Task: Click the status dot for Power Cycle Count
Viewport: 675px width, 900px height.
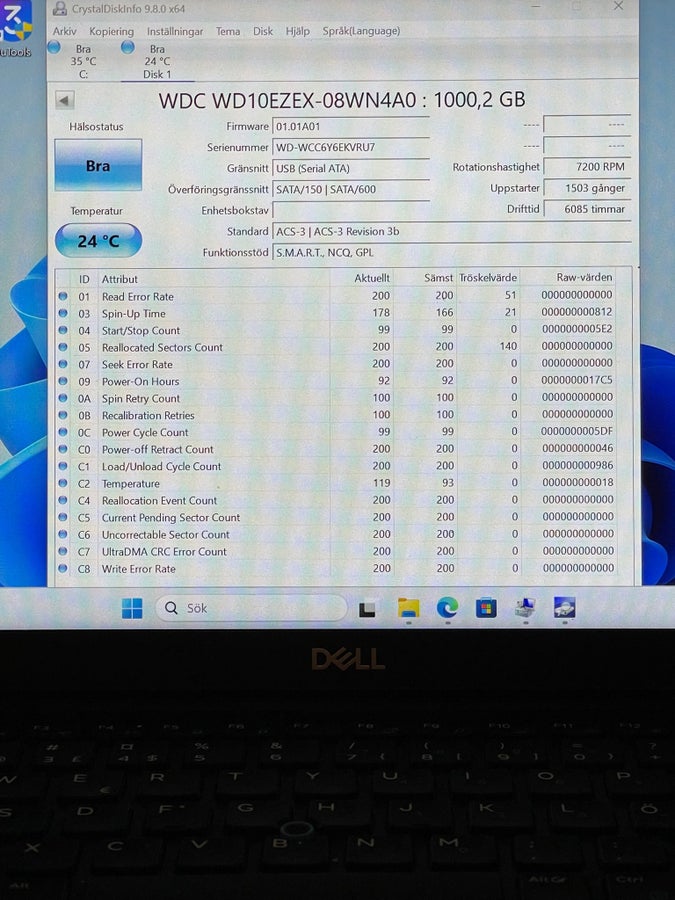Action: pyautogui.click(x=63, y=432)
